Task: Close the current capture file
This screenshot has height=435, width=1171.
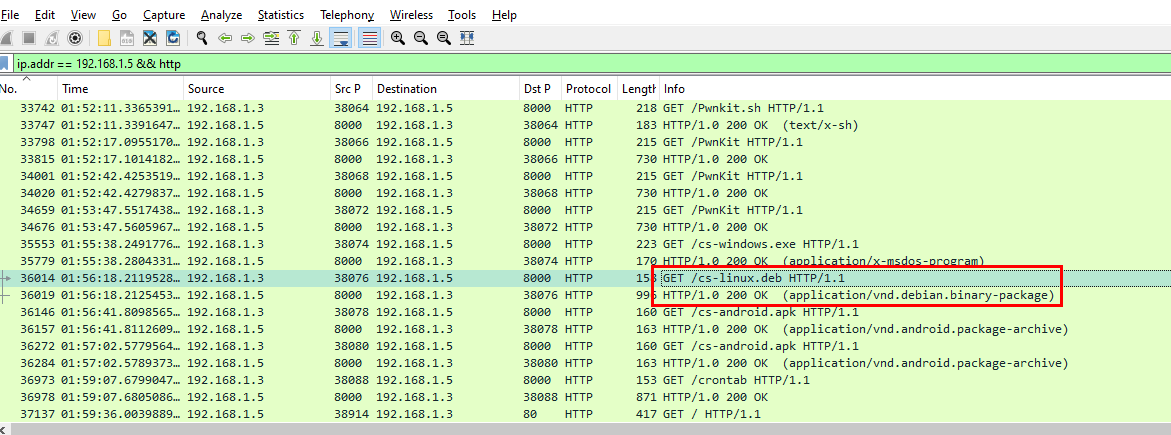Action: pyautogui.click(x=150, y=38)
